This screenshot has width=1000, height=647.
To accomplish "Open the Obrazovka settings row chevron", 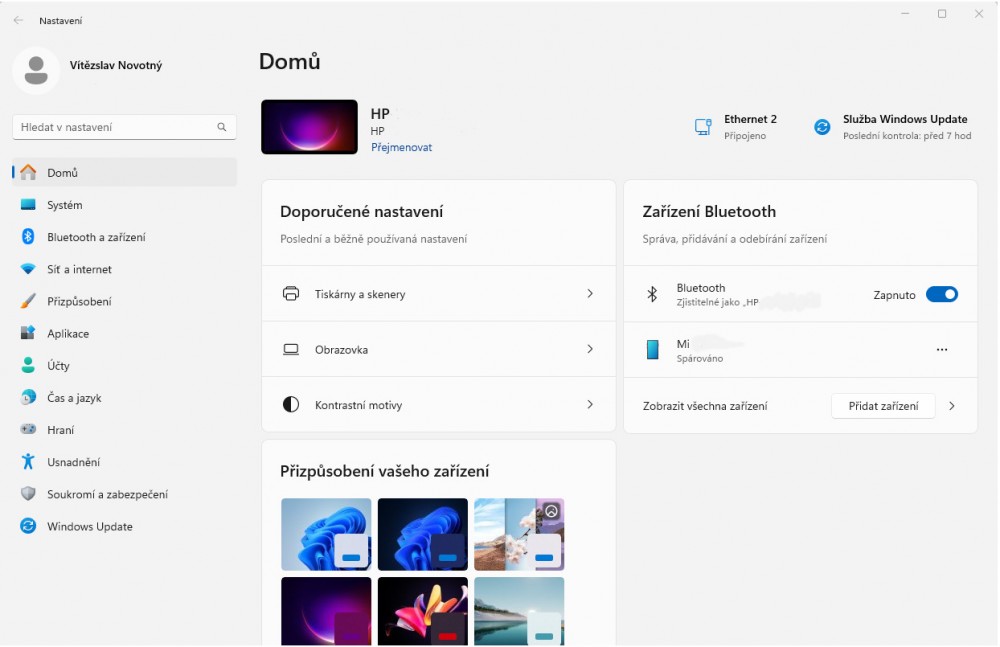I will pyautogui.click(x=590, y=349).
